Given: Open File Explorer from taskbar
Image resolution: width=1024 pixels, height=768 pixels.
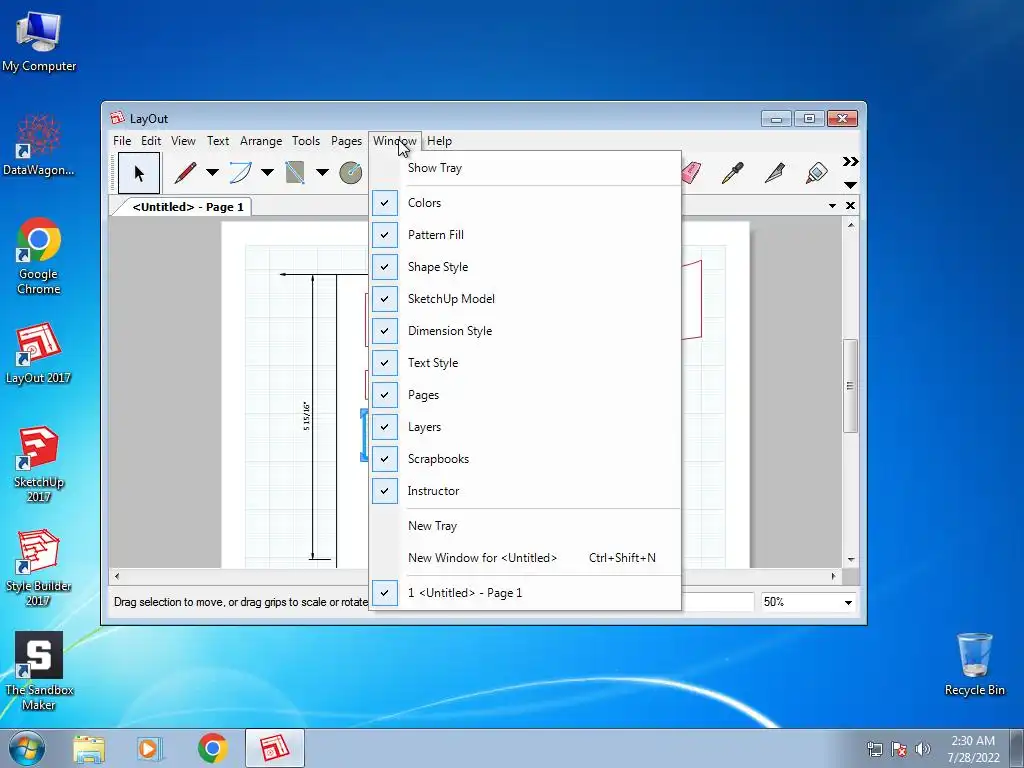Looking at the screenshot, I should pos(89,748).
